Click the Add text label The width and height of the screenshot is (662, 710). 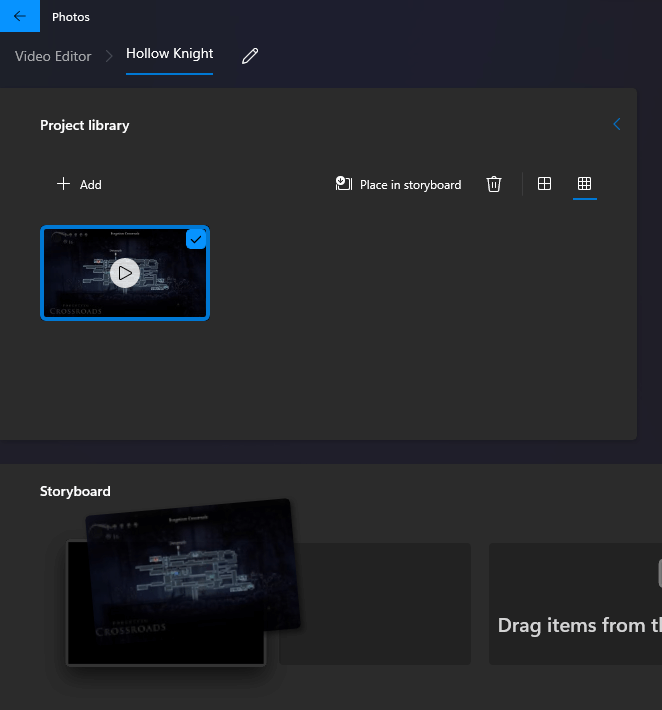click(x=91, y=185)
